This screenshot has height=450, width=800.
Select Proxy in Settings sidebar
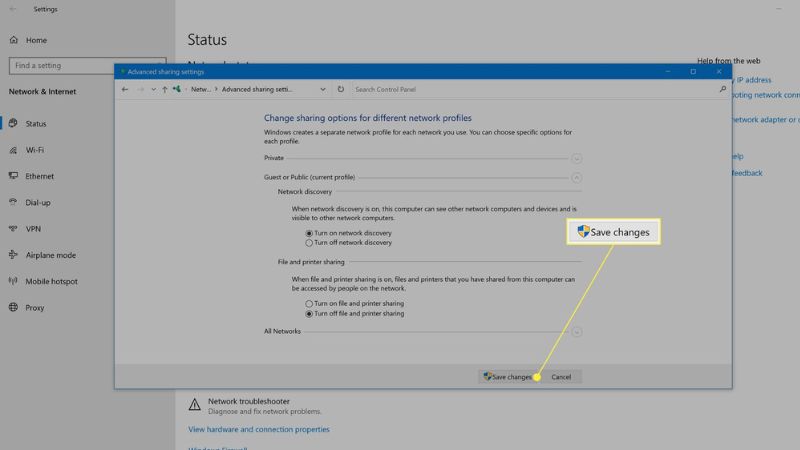pyautogui.click(x=34, y=308)
